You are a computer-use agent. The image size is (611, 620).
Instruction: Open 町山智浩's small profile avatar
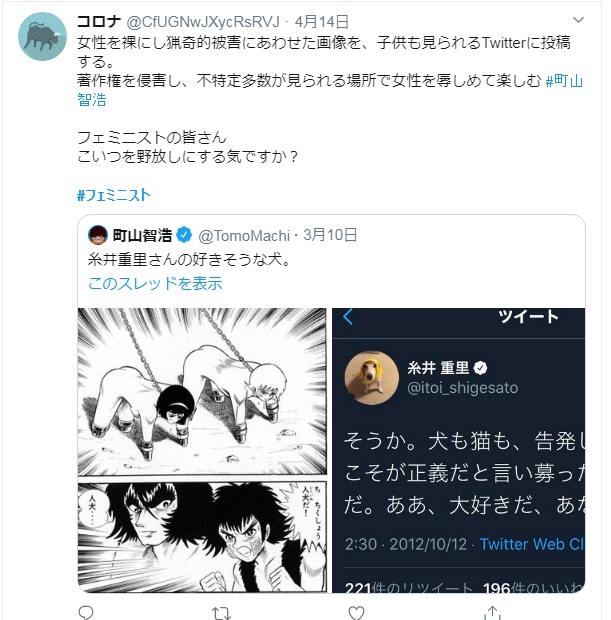click(98, 235)
